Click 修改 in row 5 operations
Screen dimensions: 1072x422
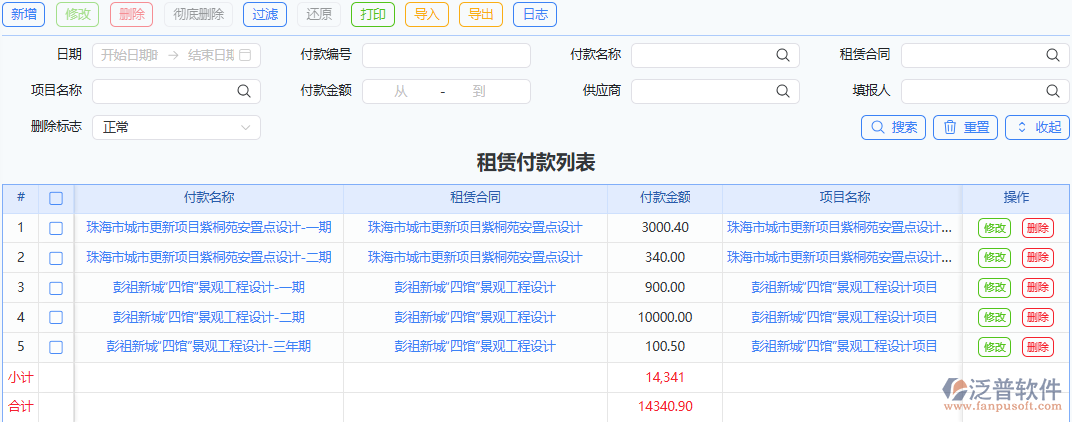click(x=994, y=347)
